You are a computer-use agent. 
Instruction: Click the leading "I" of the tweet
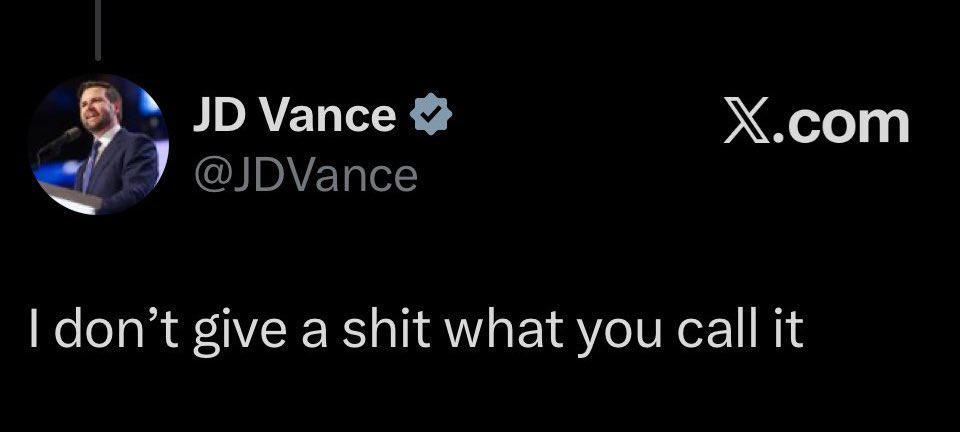[x=33, y=329]
